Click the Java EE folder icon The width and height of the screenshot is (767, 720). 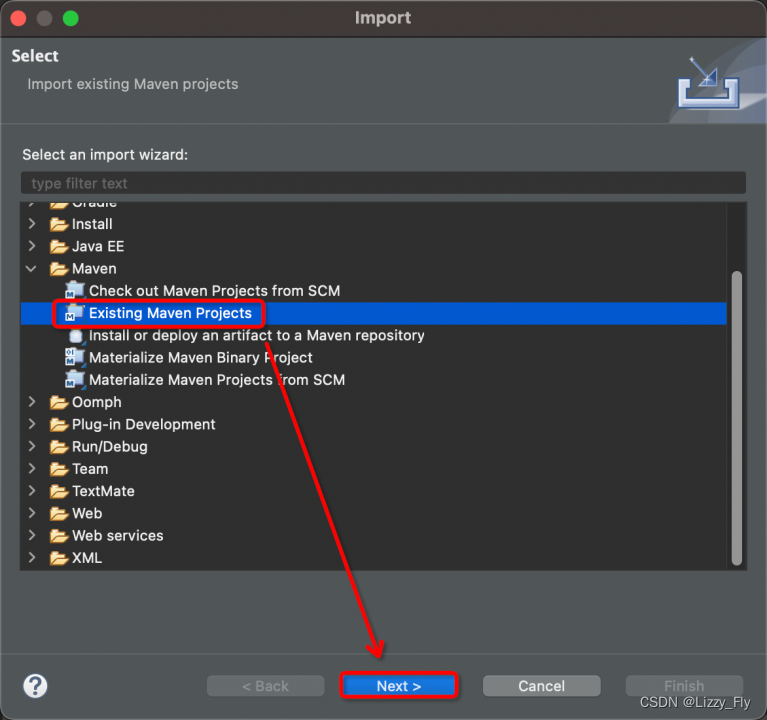pos(59,247)
